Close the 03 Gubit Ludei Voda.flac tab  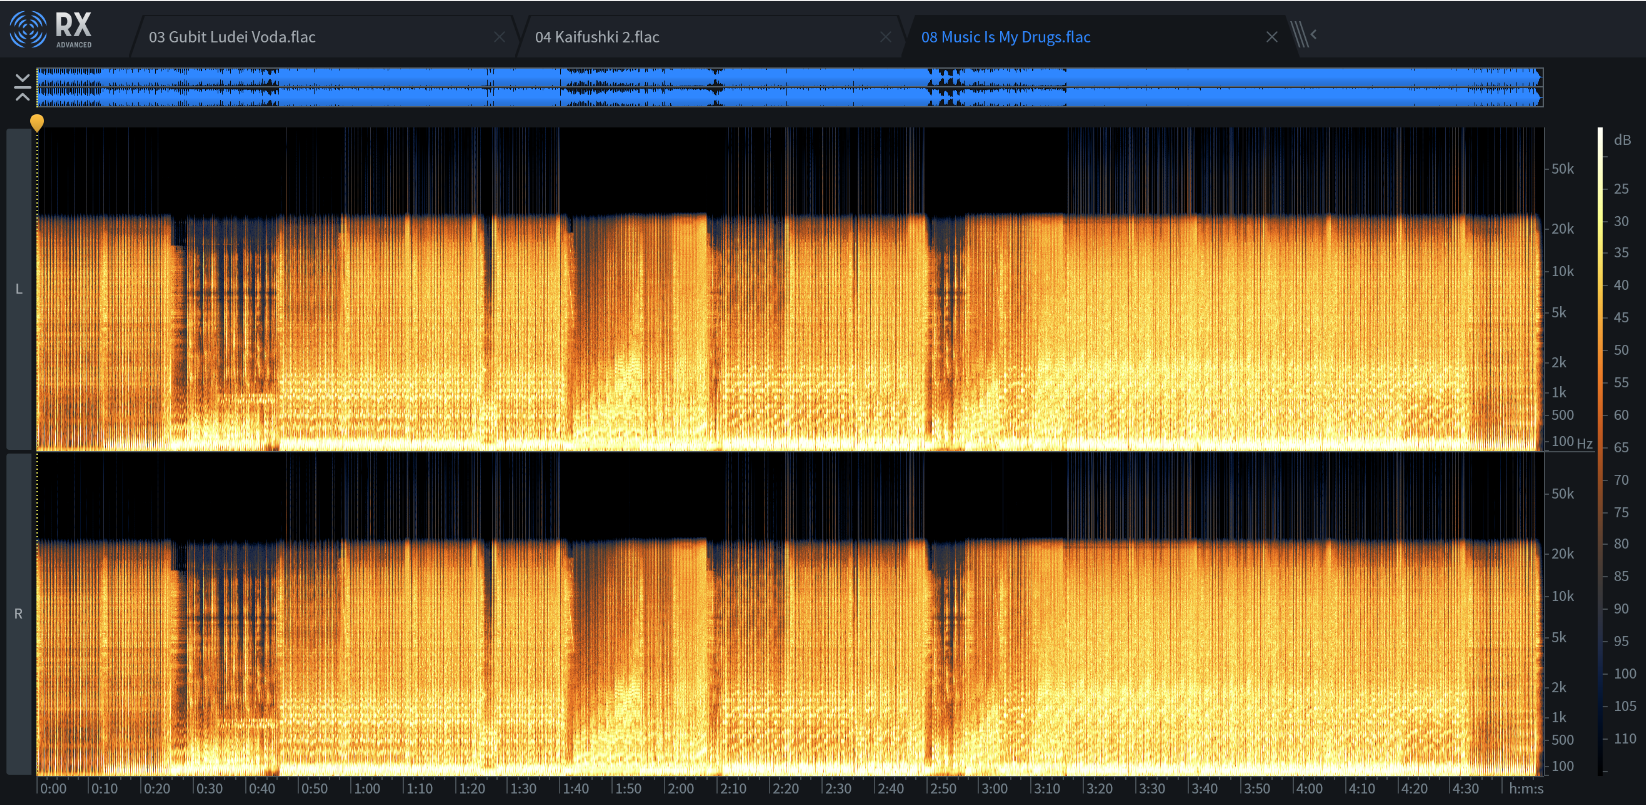coord(499,37)
